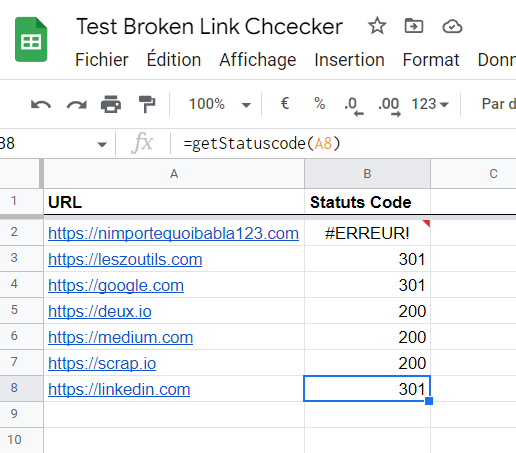
Task: Open the Fichier menu
Action: 102,60
